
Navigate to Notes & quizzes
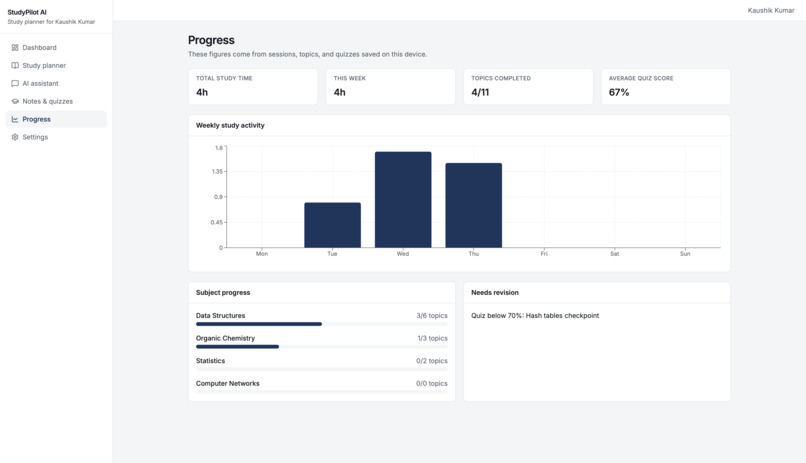(56, 101)
